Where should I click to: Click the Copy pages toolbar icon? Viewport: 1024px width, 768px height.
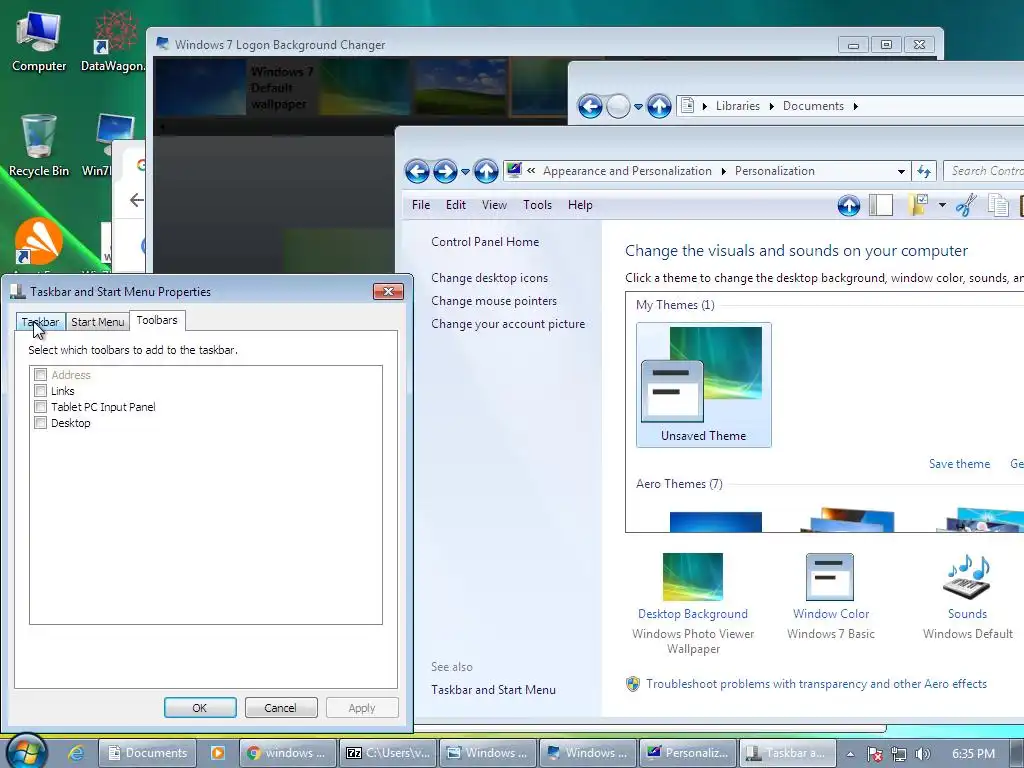pos(999,205)
